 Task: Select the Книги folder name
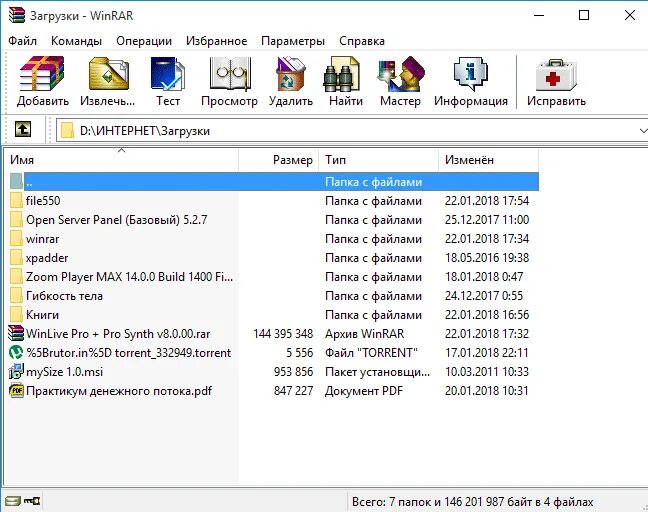43,315
